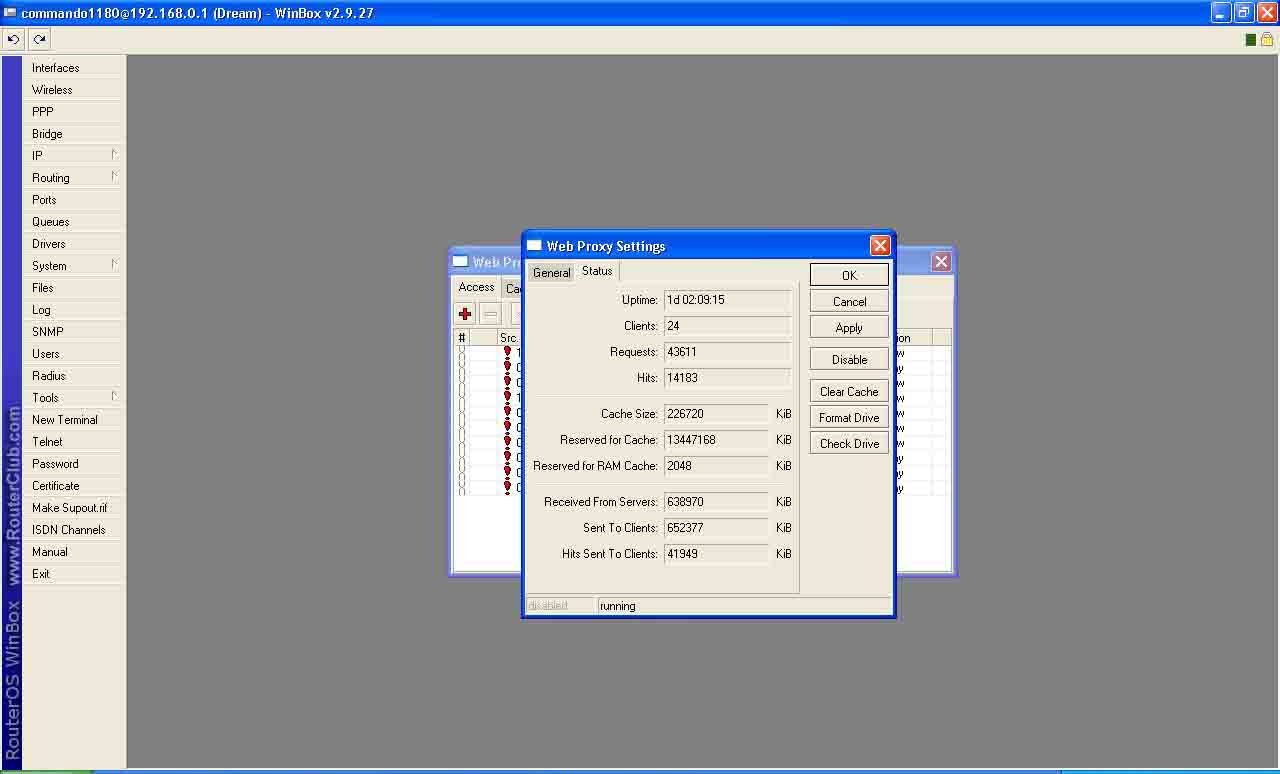1280x774 pixels.
Task: Click the Disable button
Action: [849, 359]
